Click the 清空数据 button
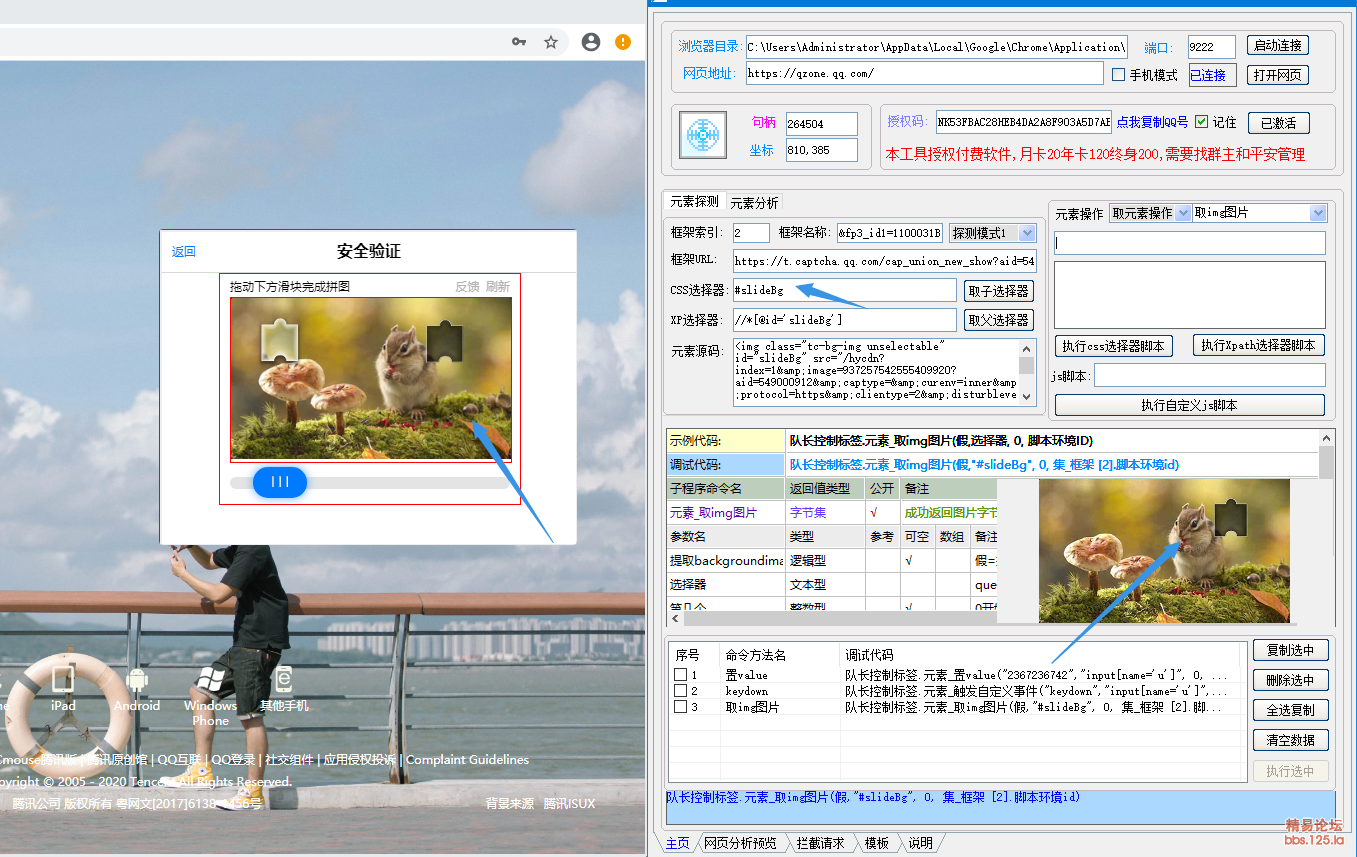This screenshot has height=857, width=1357. 1290,740
